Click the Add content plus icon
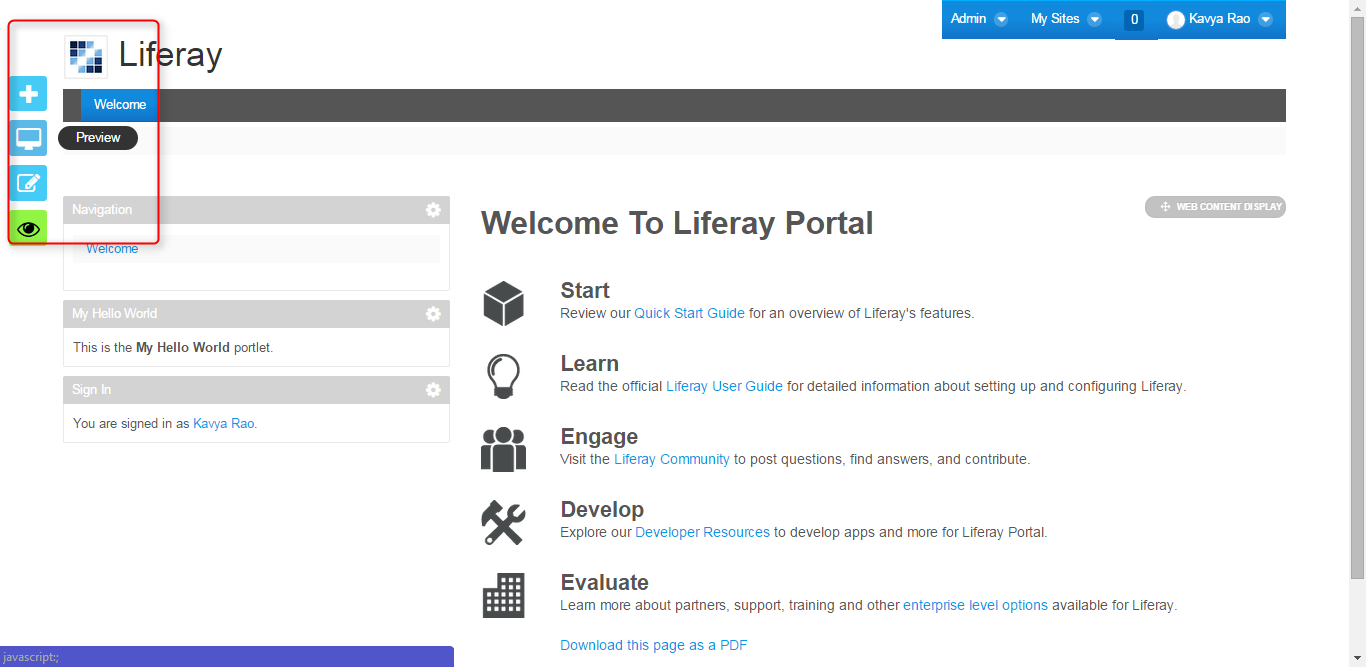Screen dimensions: 1366x667 click(x=28, y=94)
